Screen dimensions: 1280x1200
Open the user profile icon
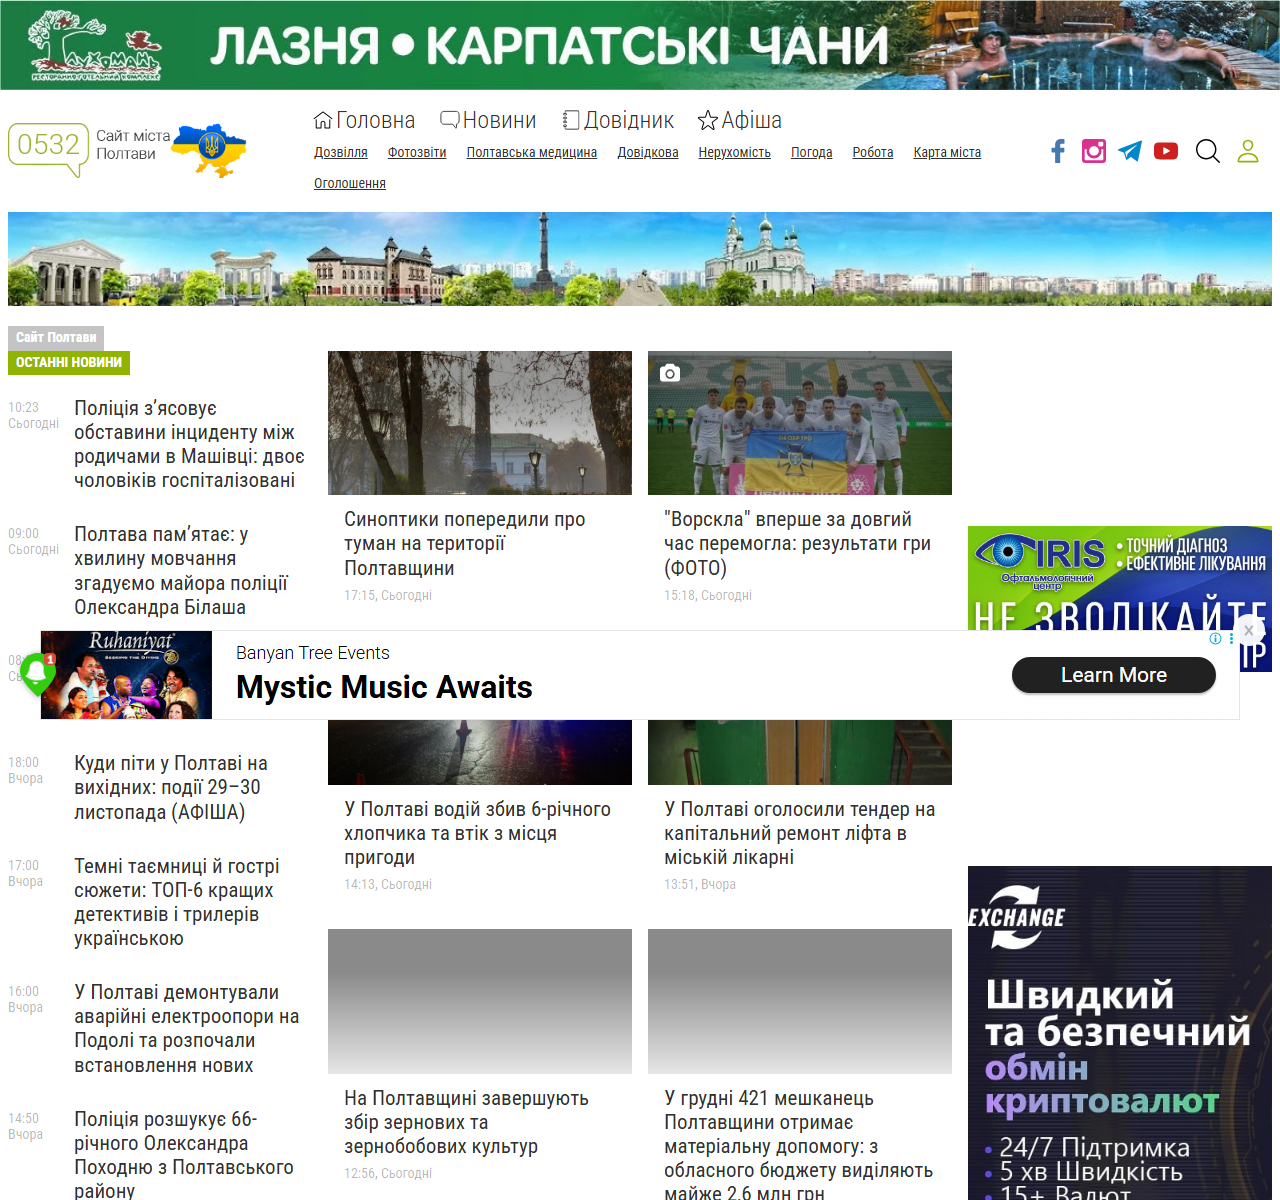click(1248, 151)
